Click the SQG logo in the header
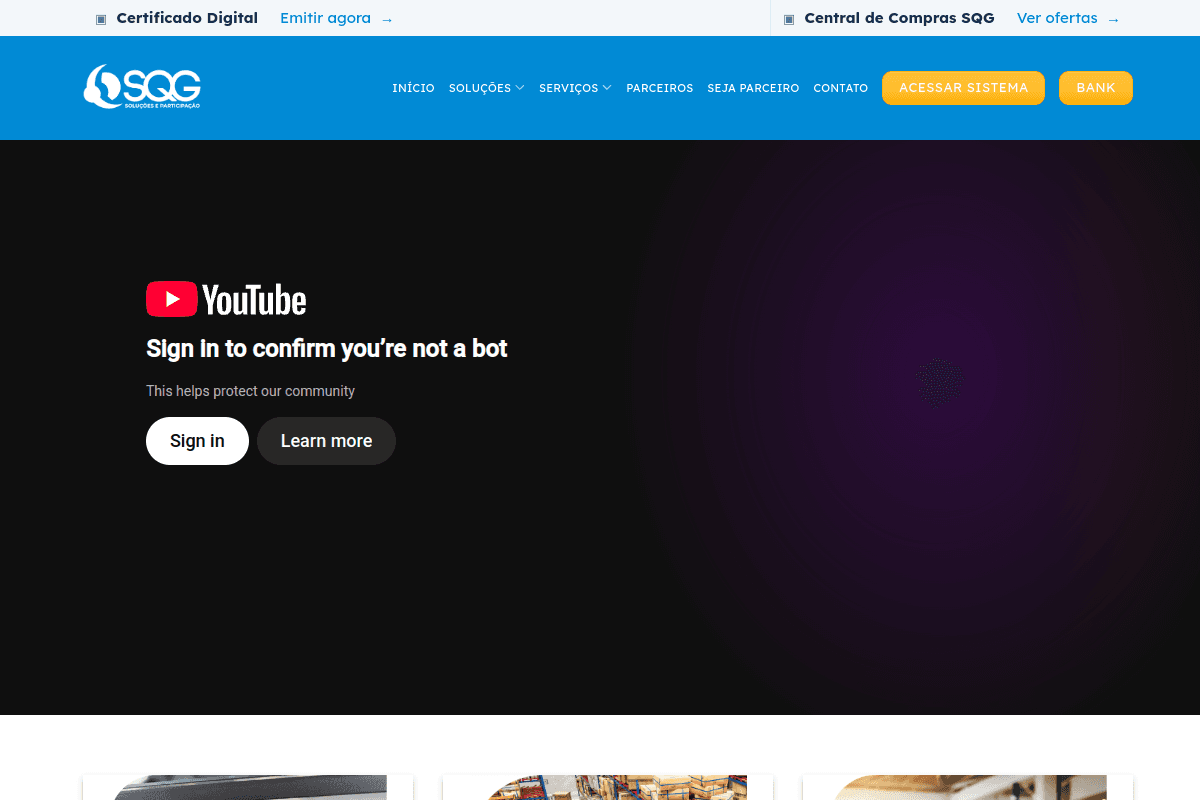The height and width of the screenshot is (800, 1200). click(142, 87)
